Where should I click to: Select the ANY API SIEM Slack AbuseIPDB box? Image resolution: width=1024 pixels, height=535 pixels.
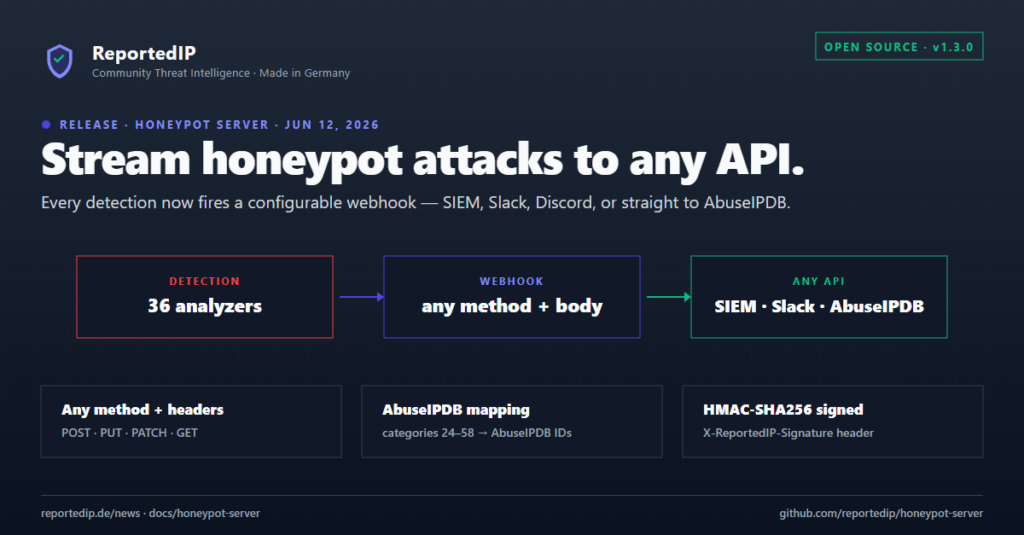coord(819,297)
